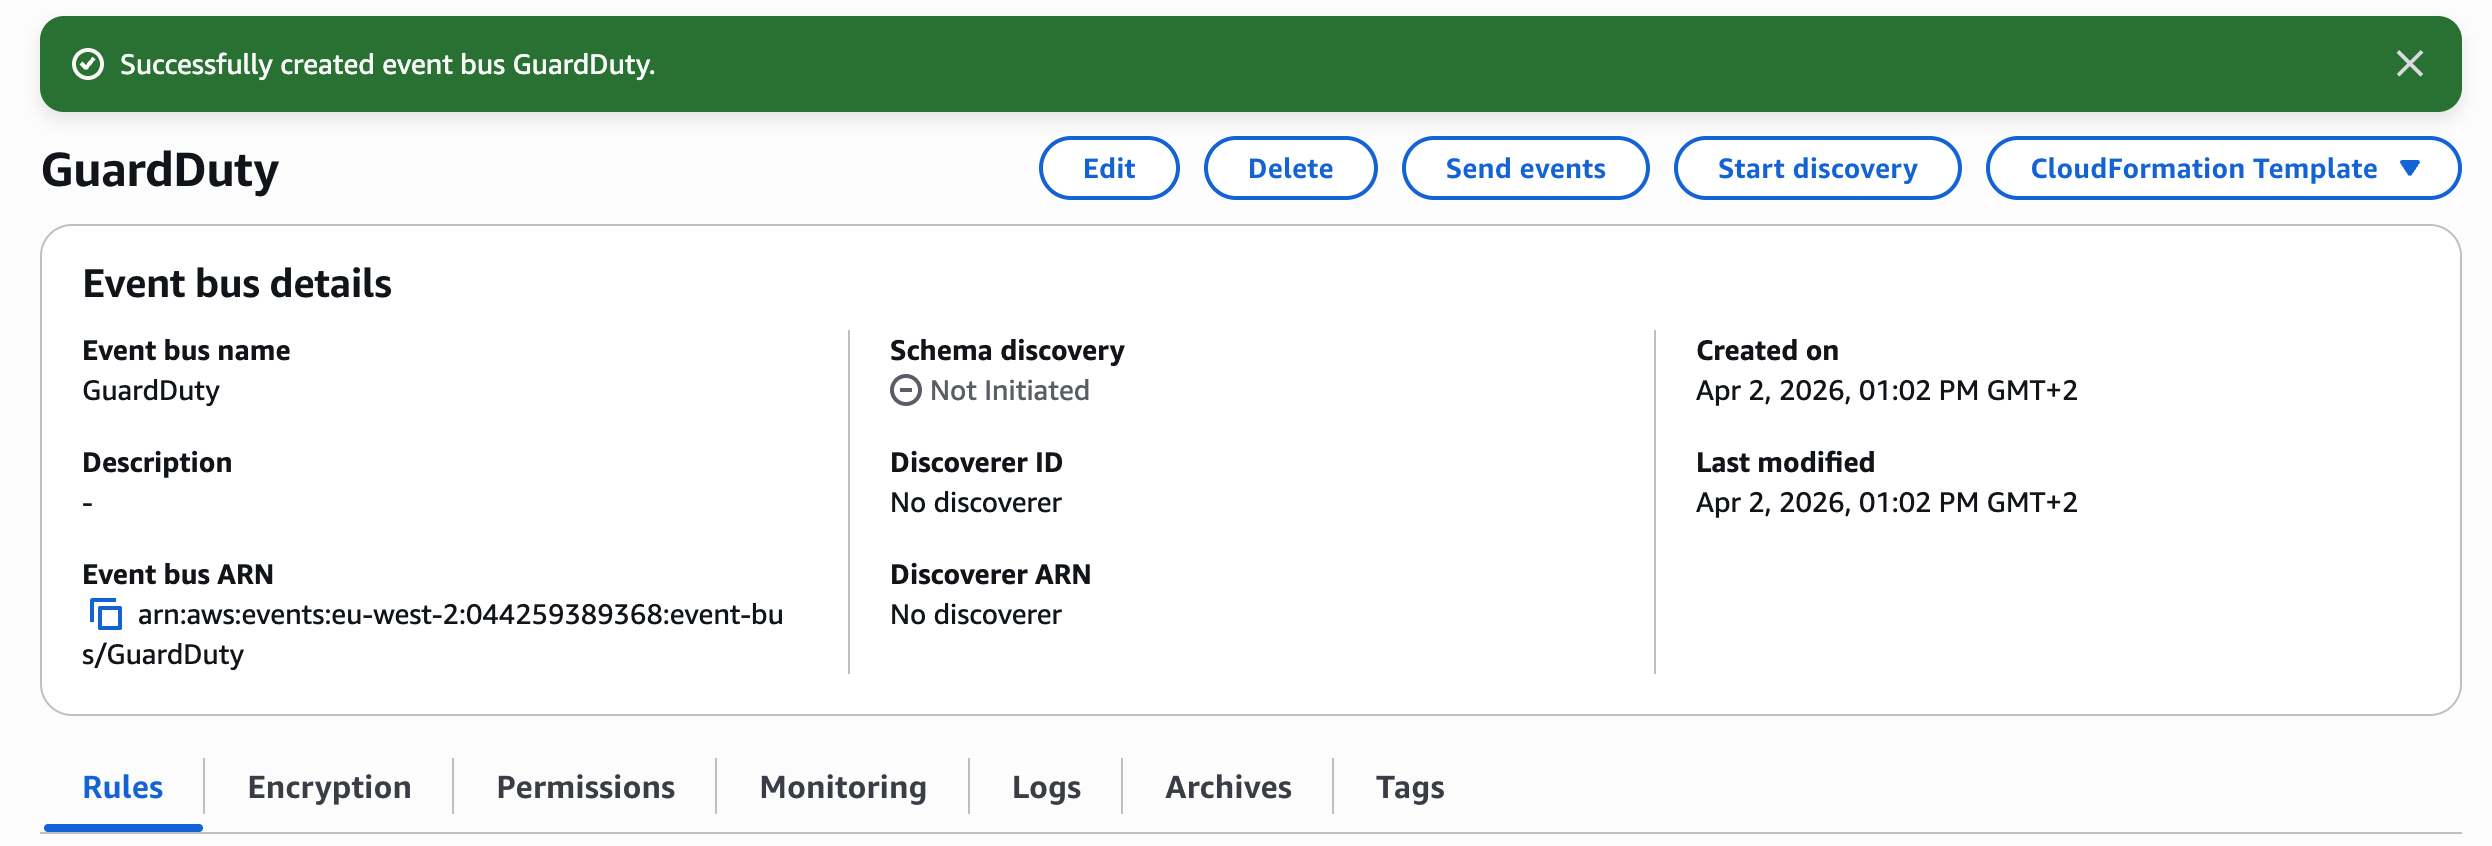Open the CloudFormation Template menu

(2223, 168)
